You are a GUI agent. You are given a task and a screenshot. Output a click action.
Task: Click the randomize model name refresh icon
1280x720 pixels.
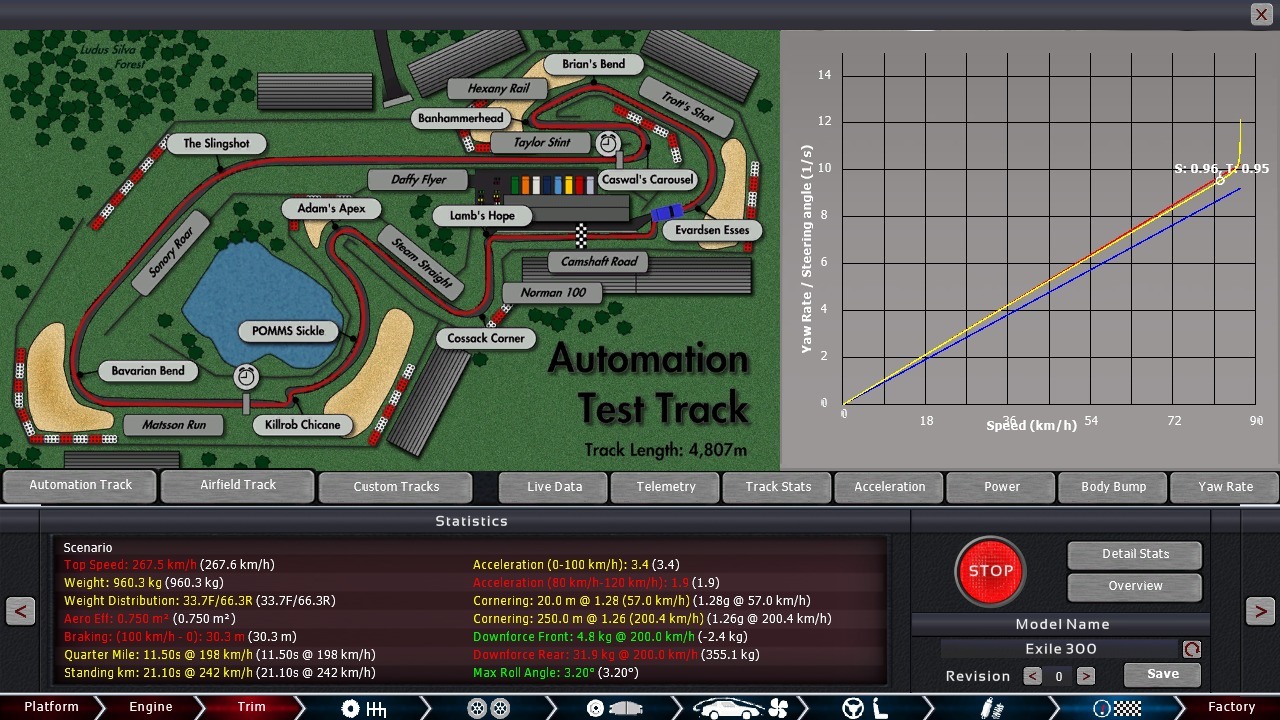1191,649
